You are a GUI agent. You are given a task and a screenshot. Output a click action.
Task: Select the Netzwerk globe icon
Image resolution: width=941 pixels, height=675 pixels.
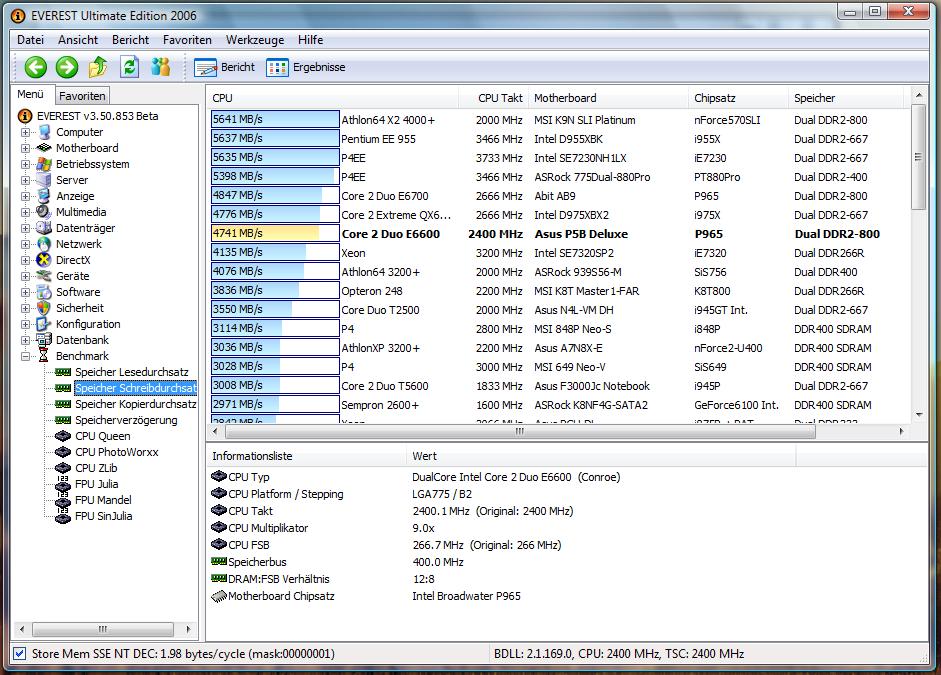(44, 244)
